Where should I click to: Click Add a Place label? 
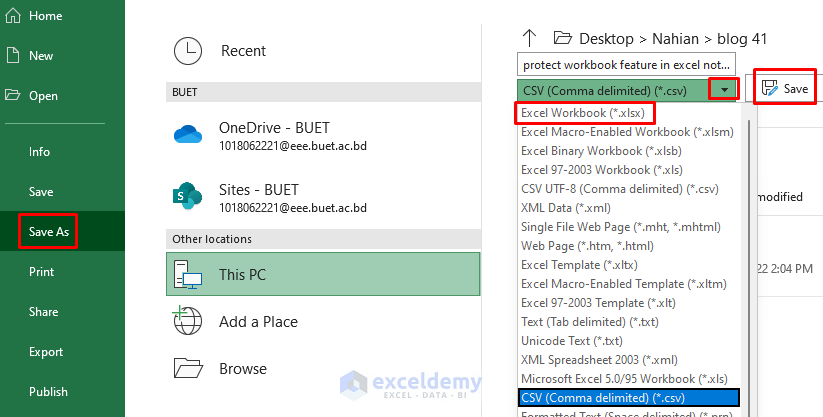[x=258, y=321]
